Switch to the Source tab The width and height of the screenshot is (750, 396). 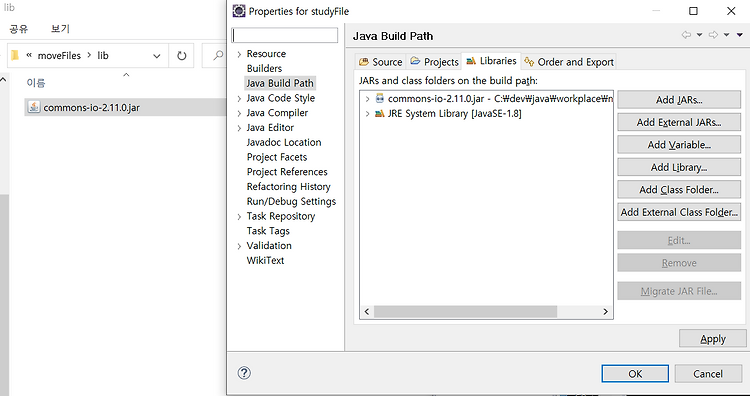(381, 62)
